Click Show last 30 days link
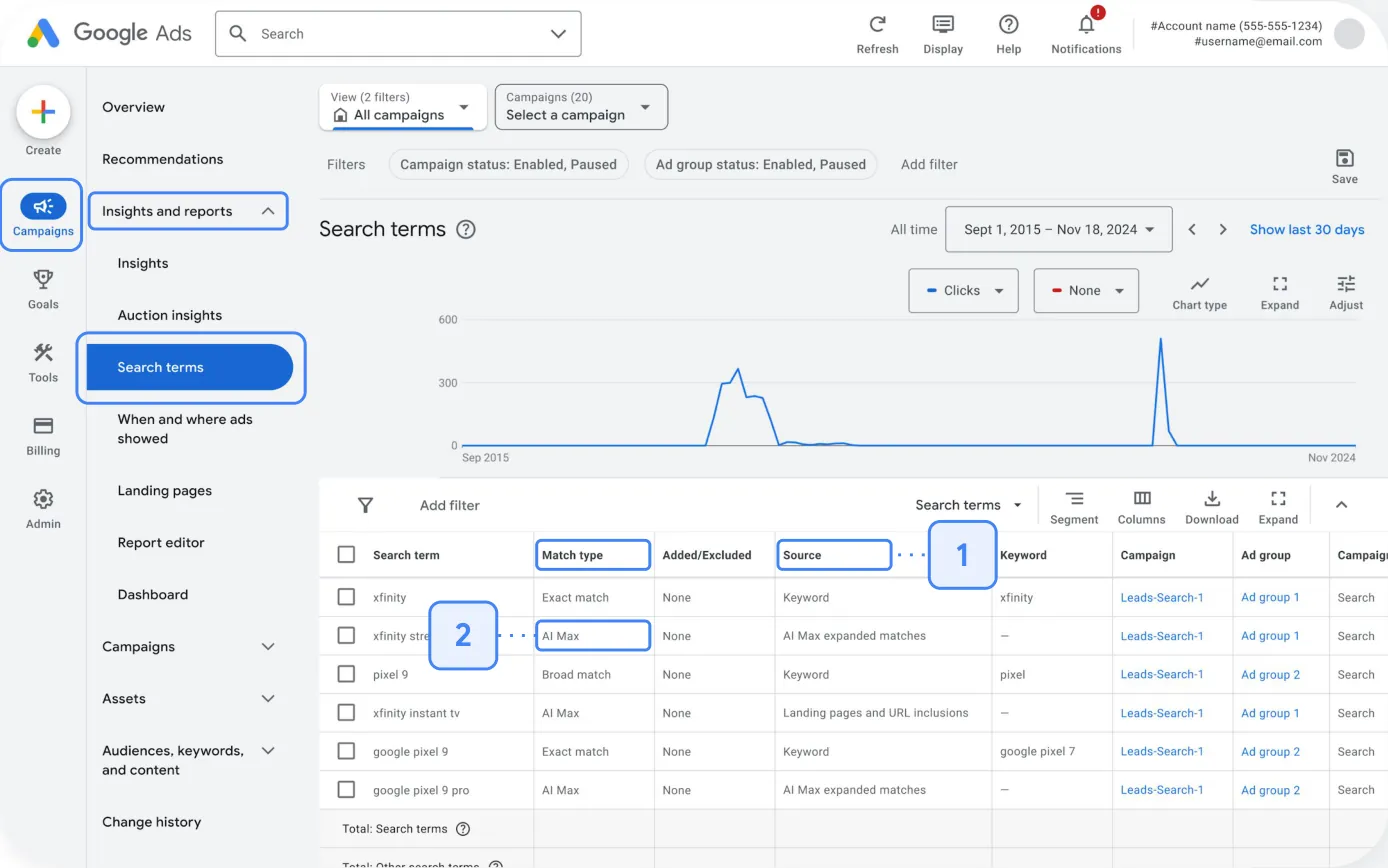 1307,229
